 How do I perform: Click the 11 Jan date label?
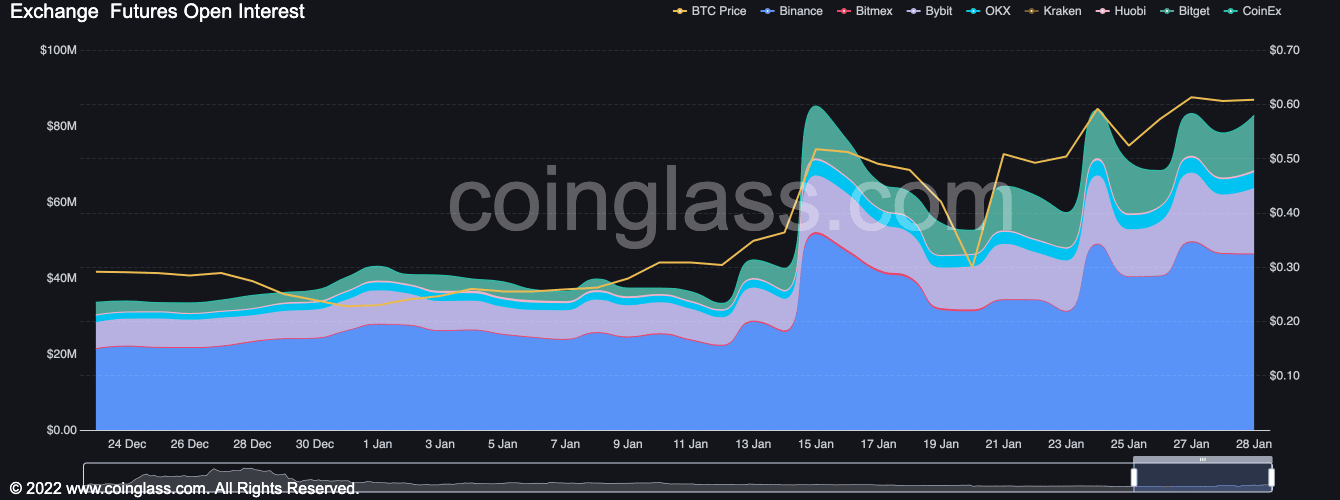point(690,444)
